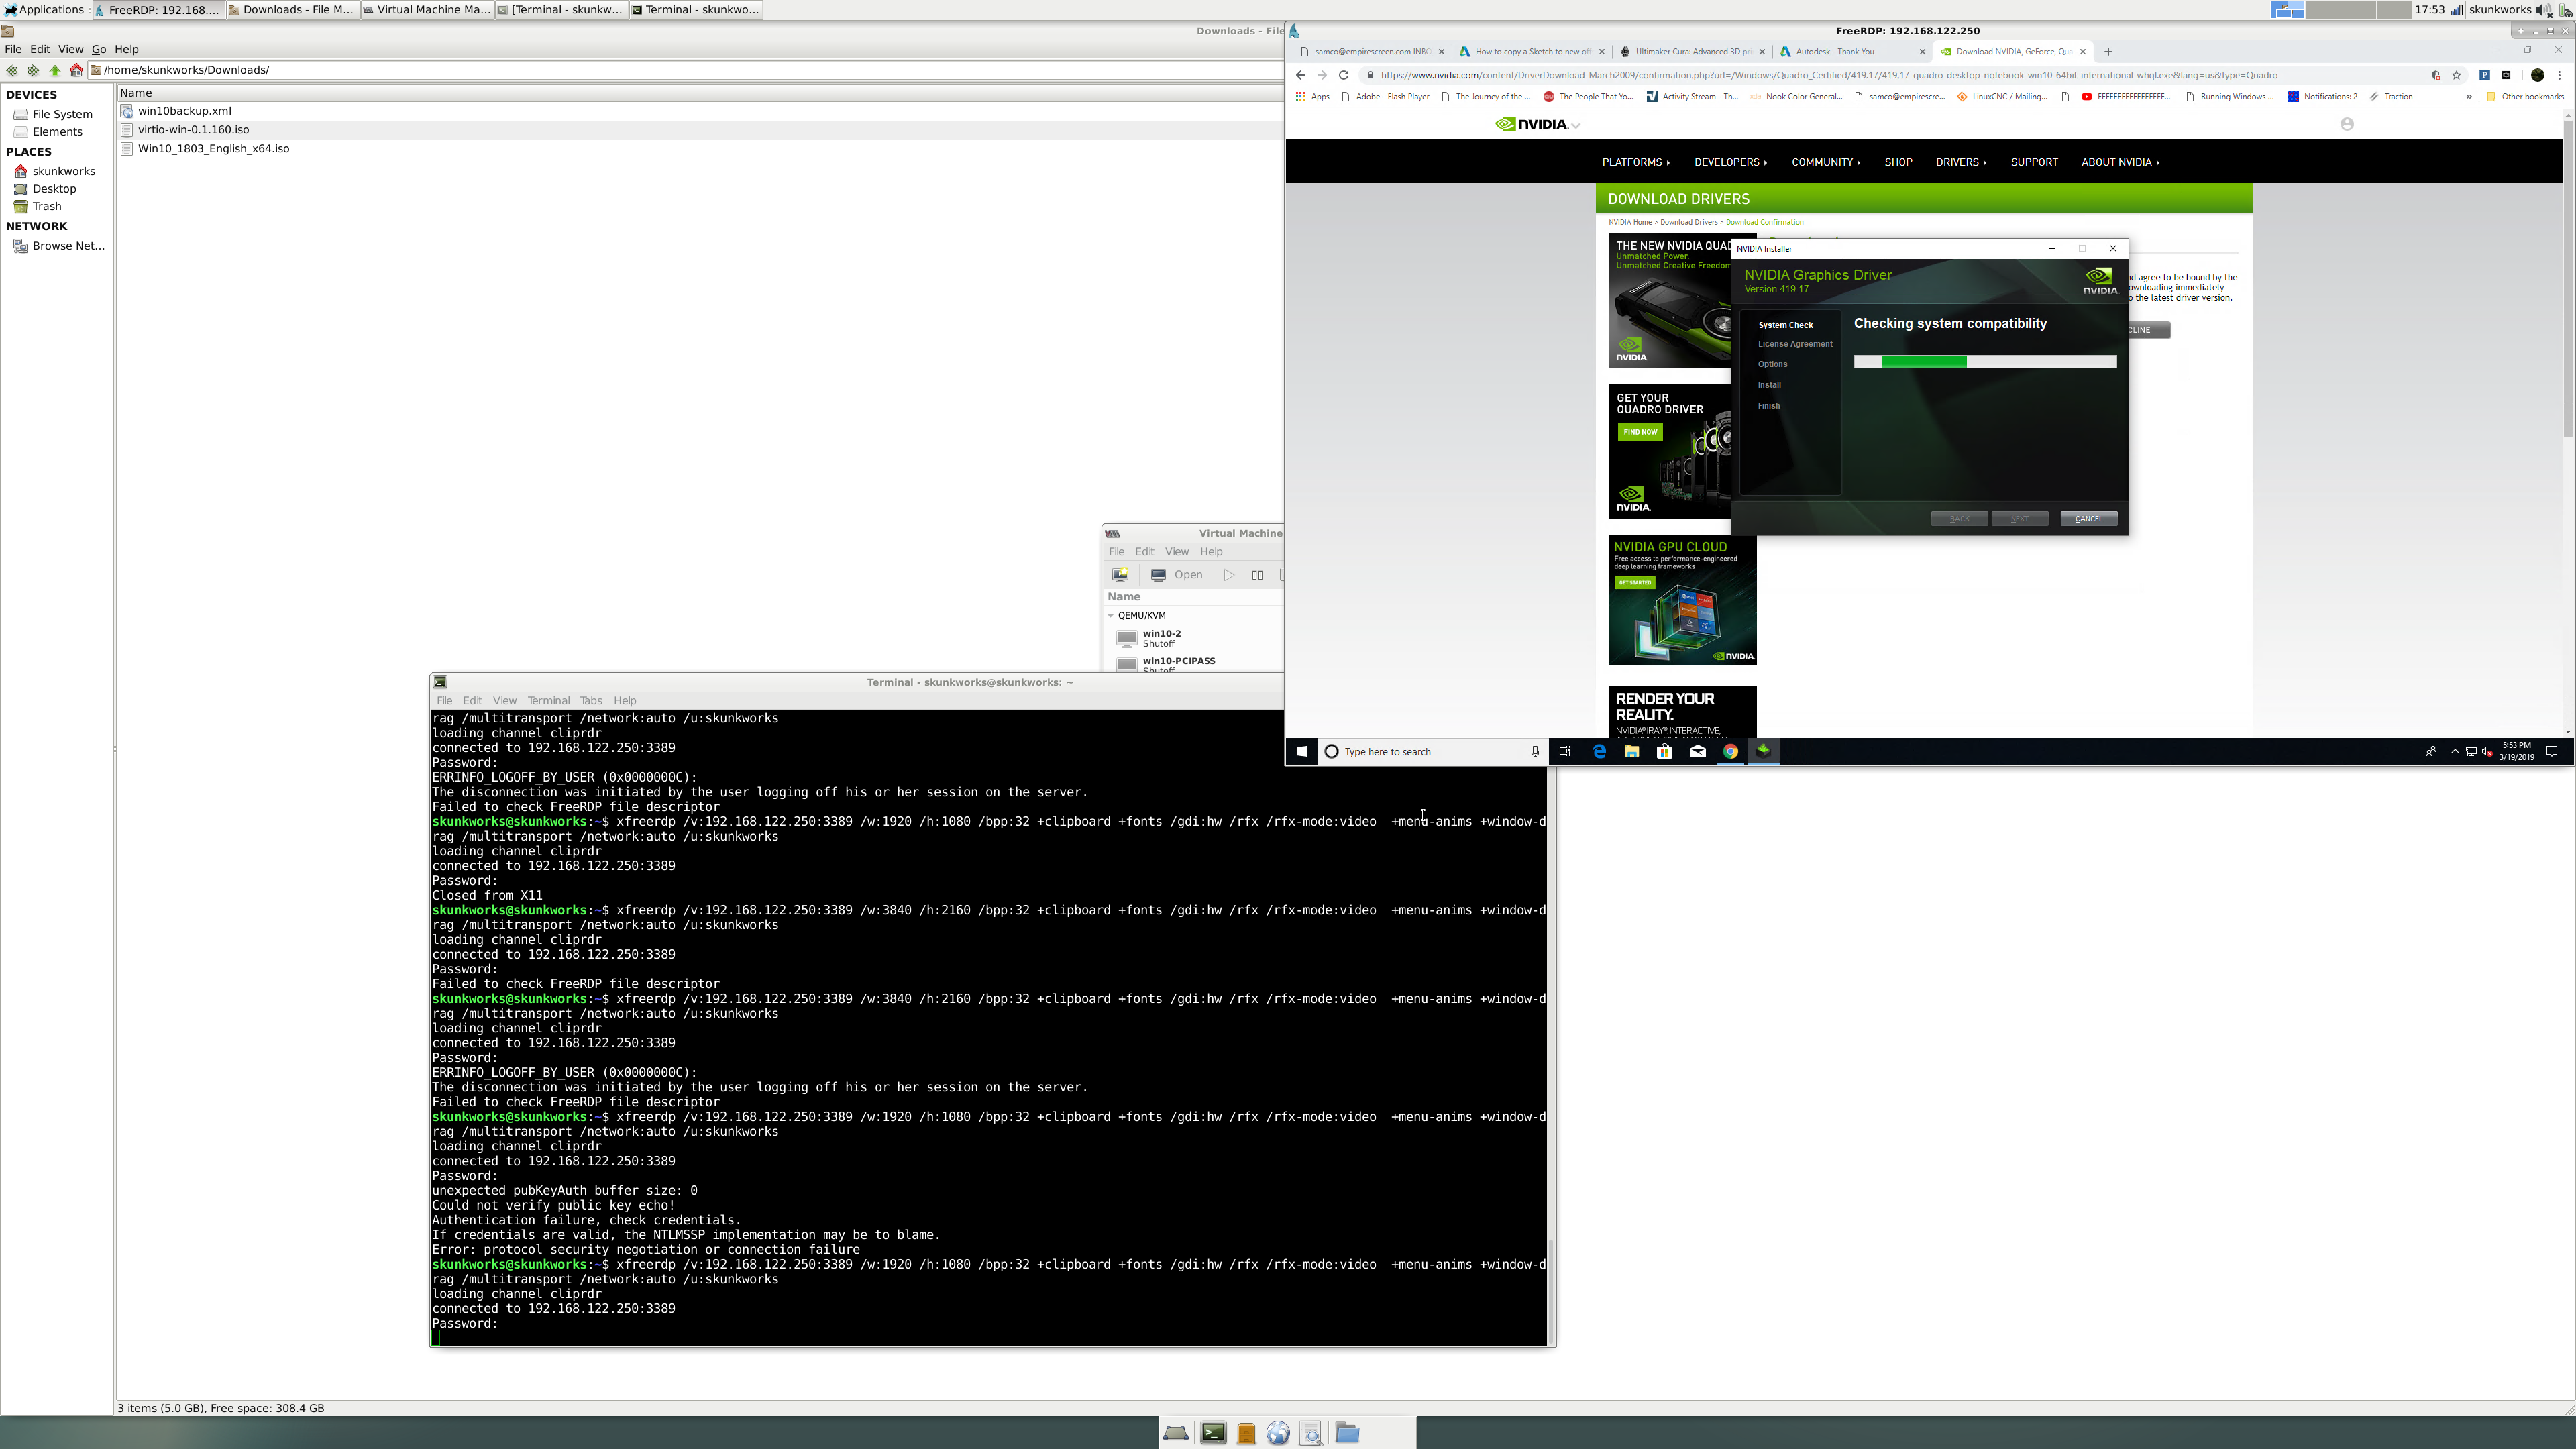This screenshot has height=1449, width=2576.
Task: Open the Applications menu in top panel
Action: 44,10
